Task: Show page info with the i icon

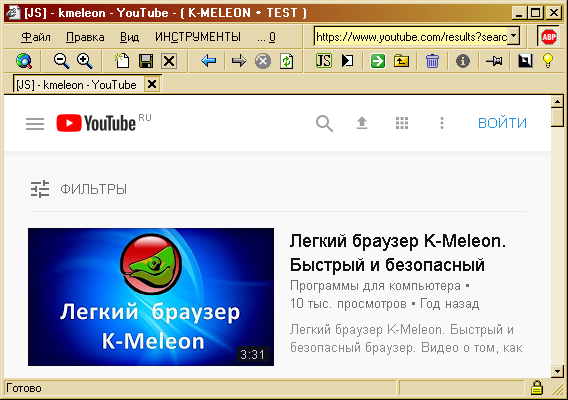Action: [463, 61]
